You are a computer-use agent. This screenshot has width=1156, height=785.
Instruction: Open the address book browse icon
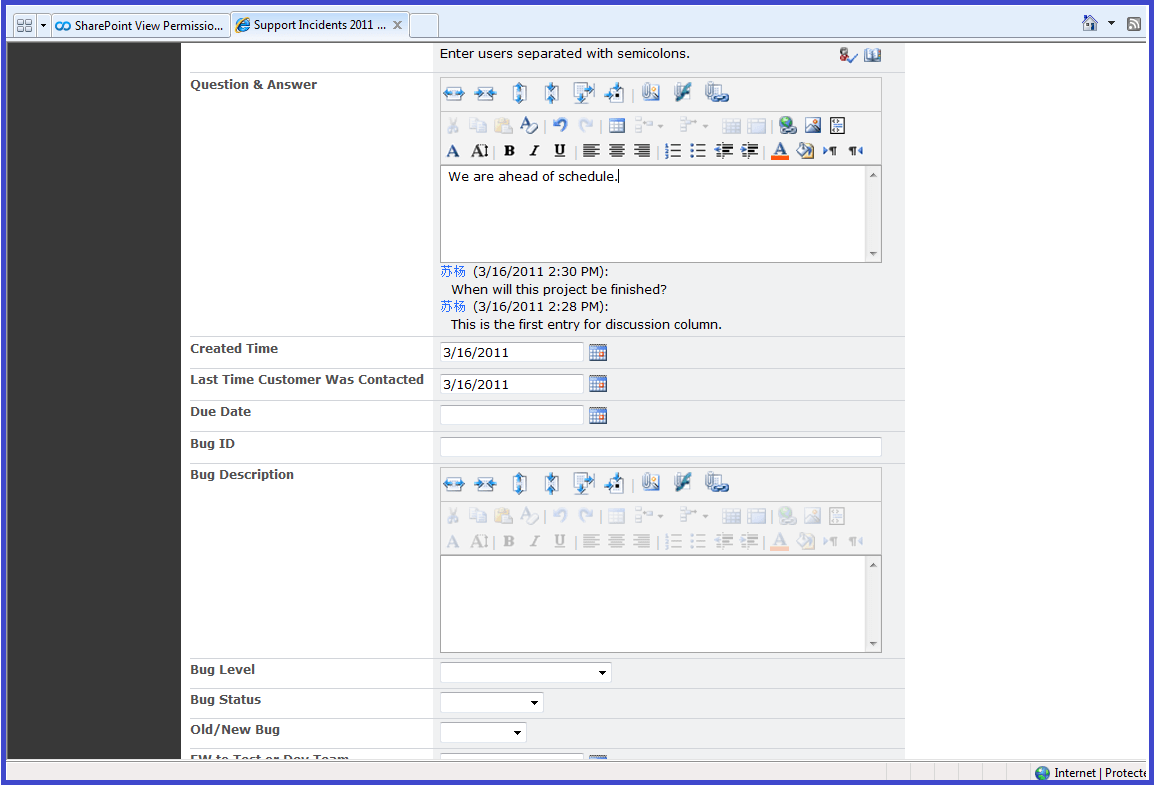[x=872, y=55]
